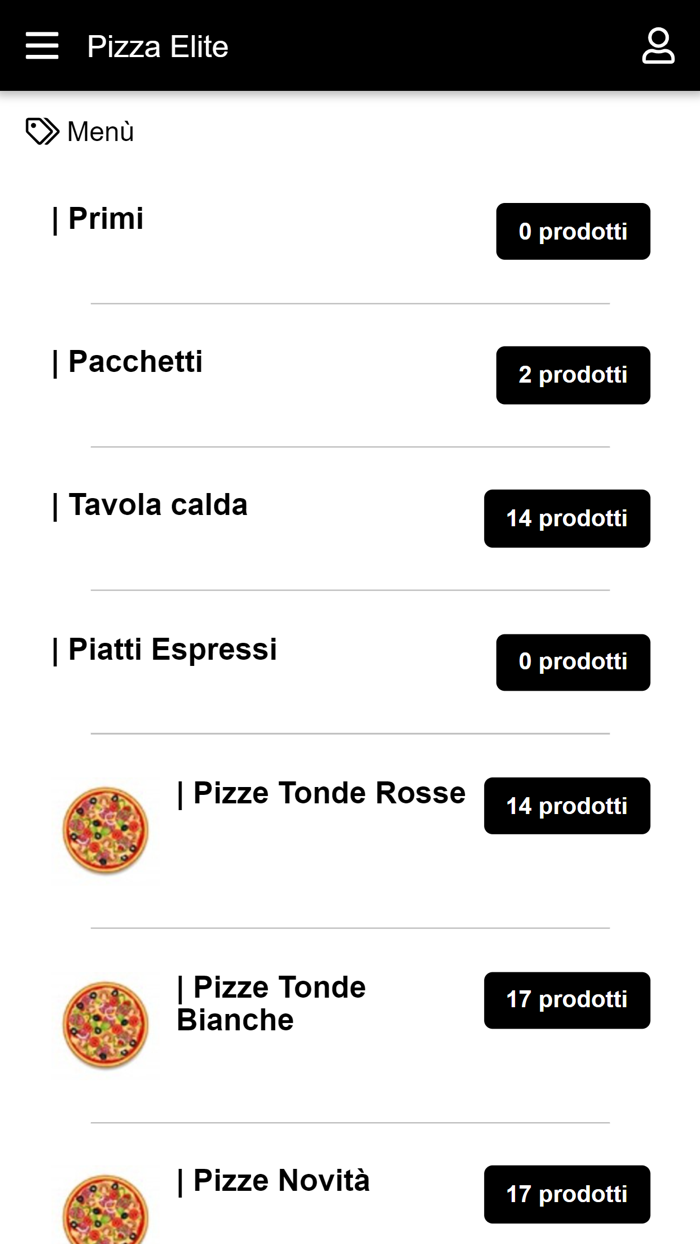Click the 17 prodotti badge for Pizze Tonde Bianche
The height and width of the screenshot is (1244, 700).
point(566,1000)
